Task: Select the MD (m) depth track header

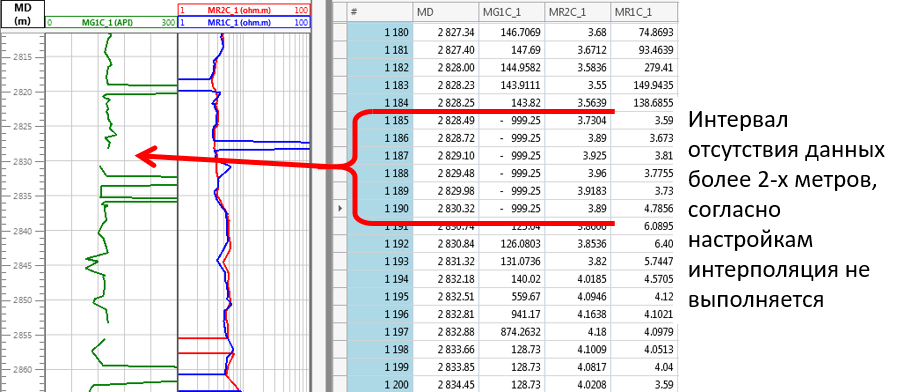Action: click(x=22, y=15)
